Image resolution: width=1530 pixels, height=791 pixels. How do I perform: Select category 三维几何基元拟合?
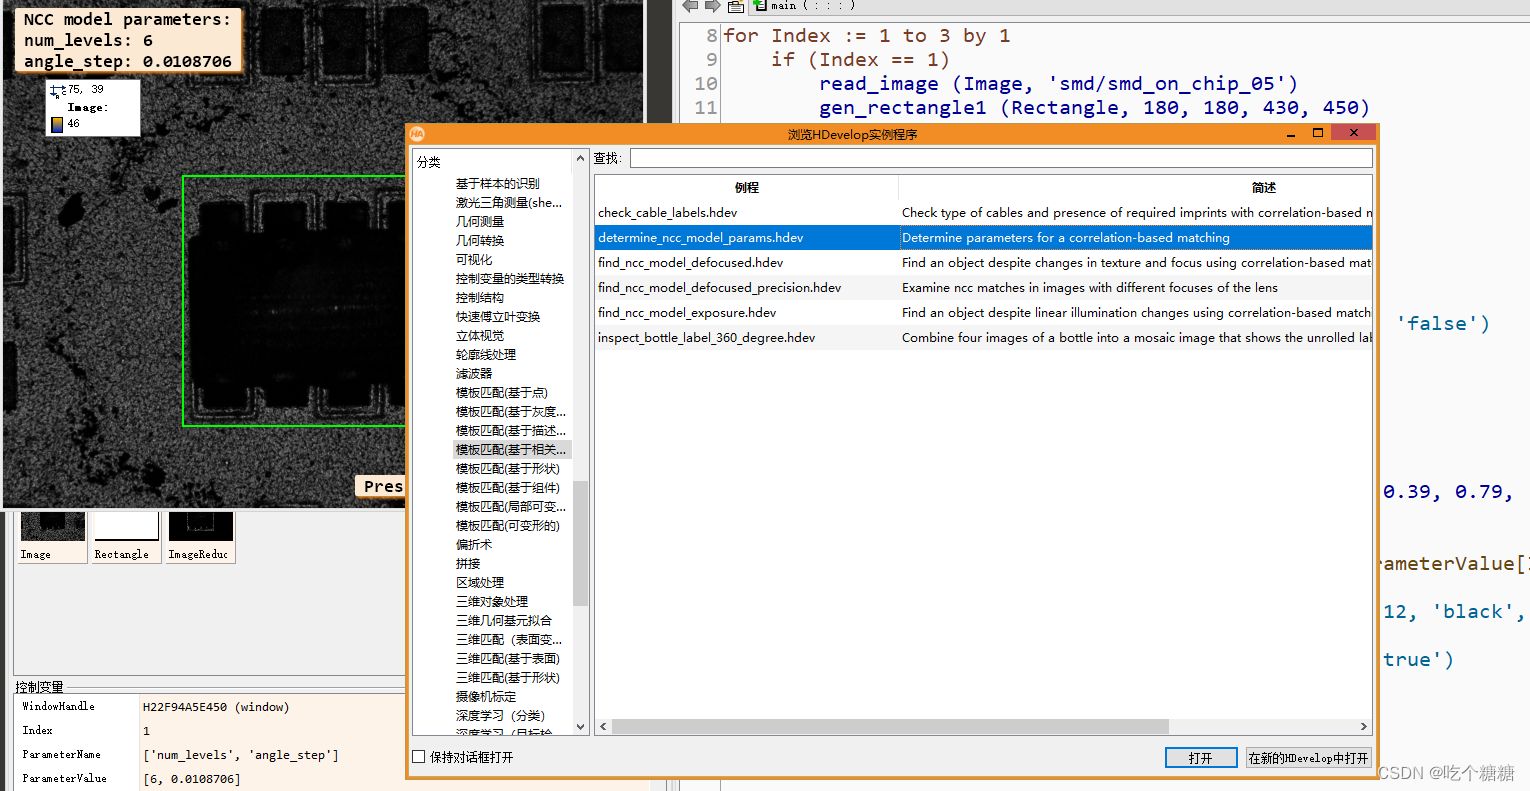click(x=504, y=620)
